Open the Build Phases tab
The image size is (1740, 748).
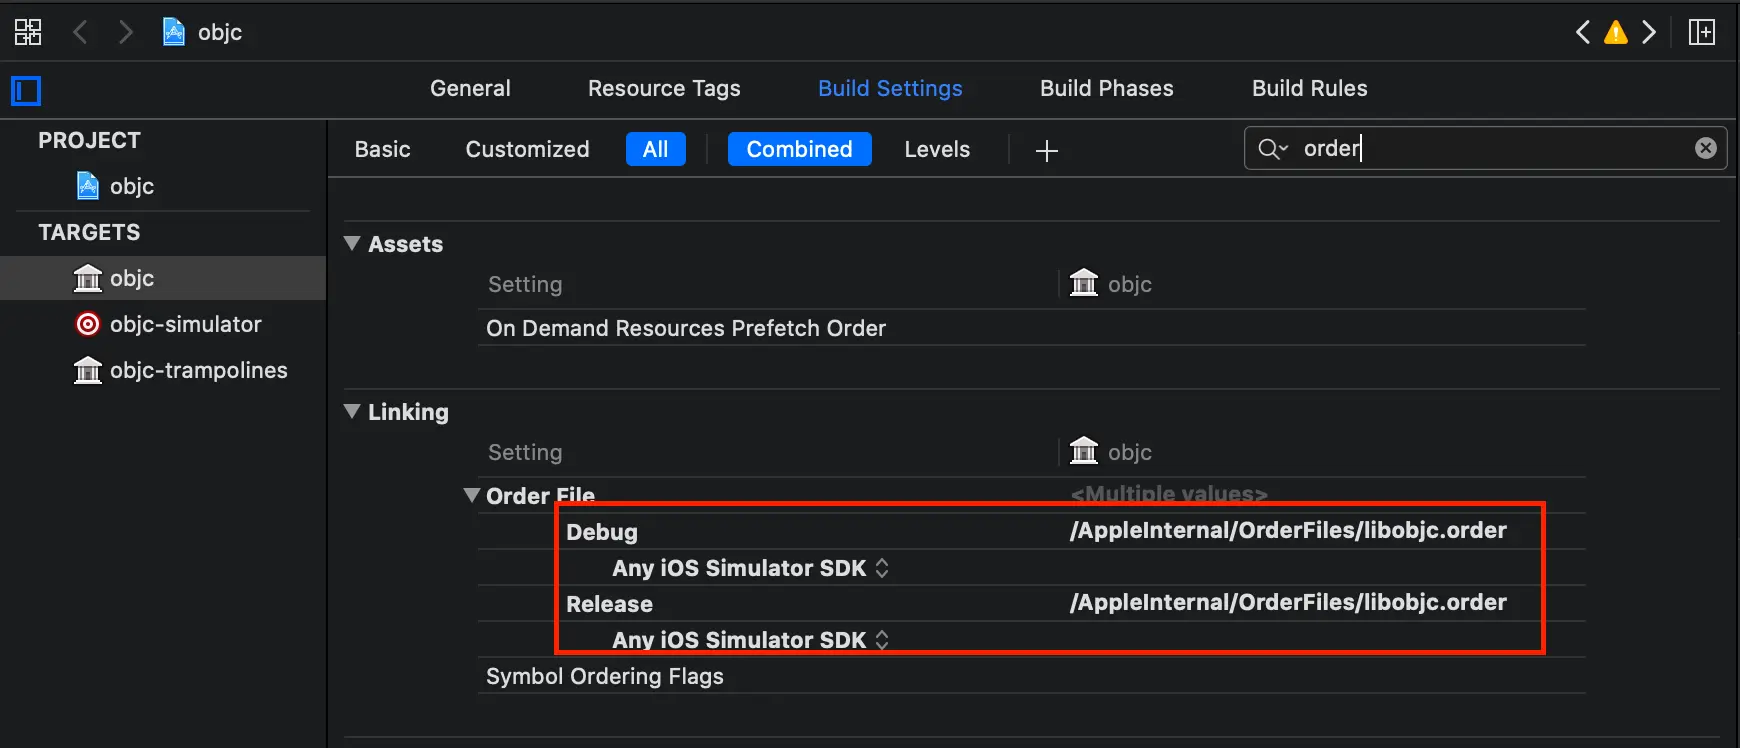pos(1106,88)
